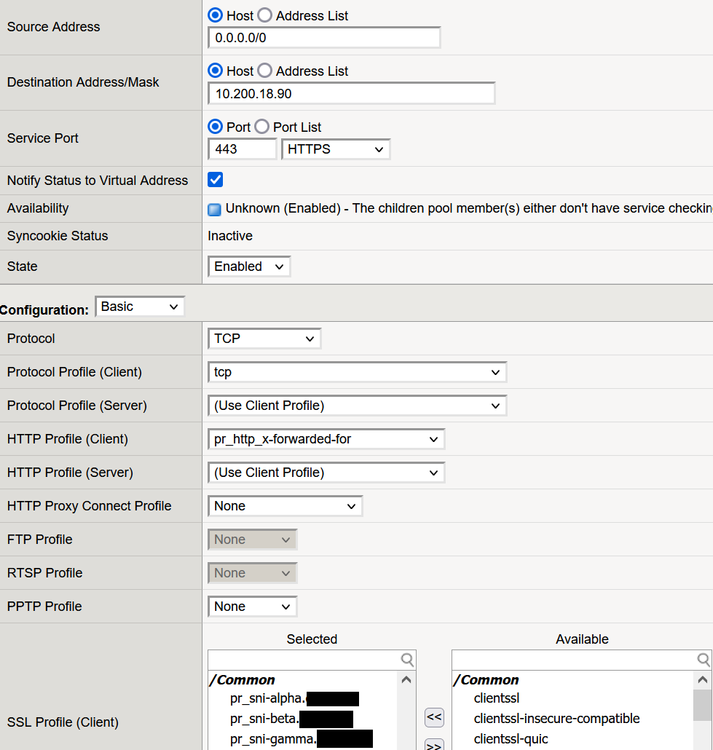Select clientssl-insecure-compatible in Available list
713x750 pixels.
tap(556, 718)
